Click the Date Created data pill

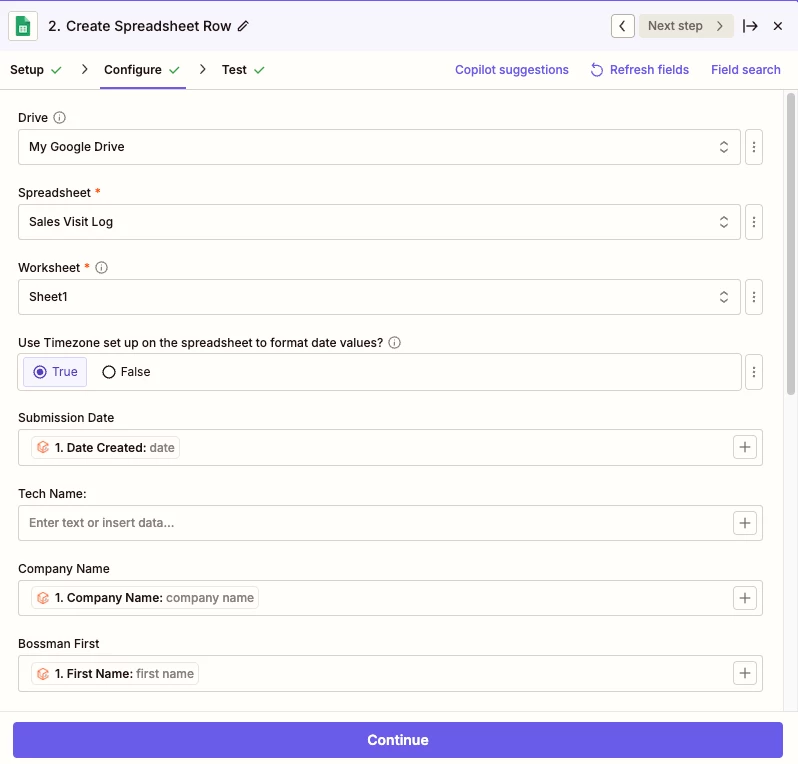point(105,447)
